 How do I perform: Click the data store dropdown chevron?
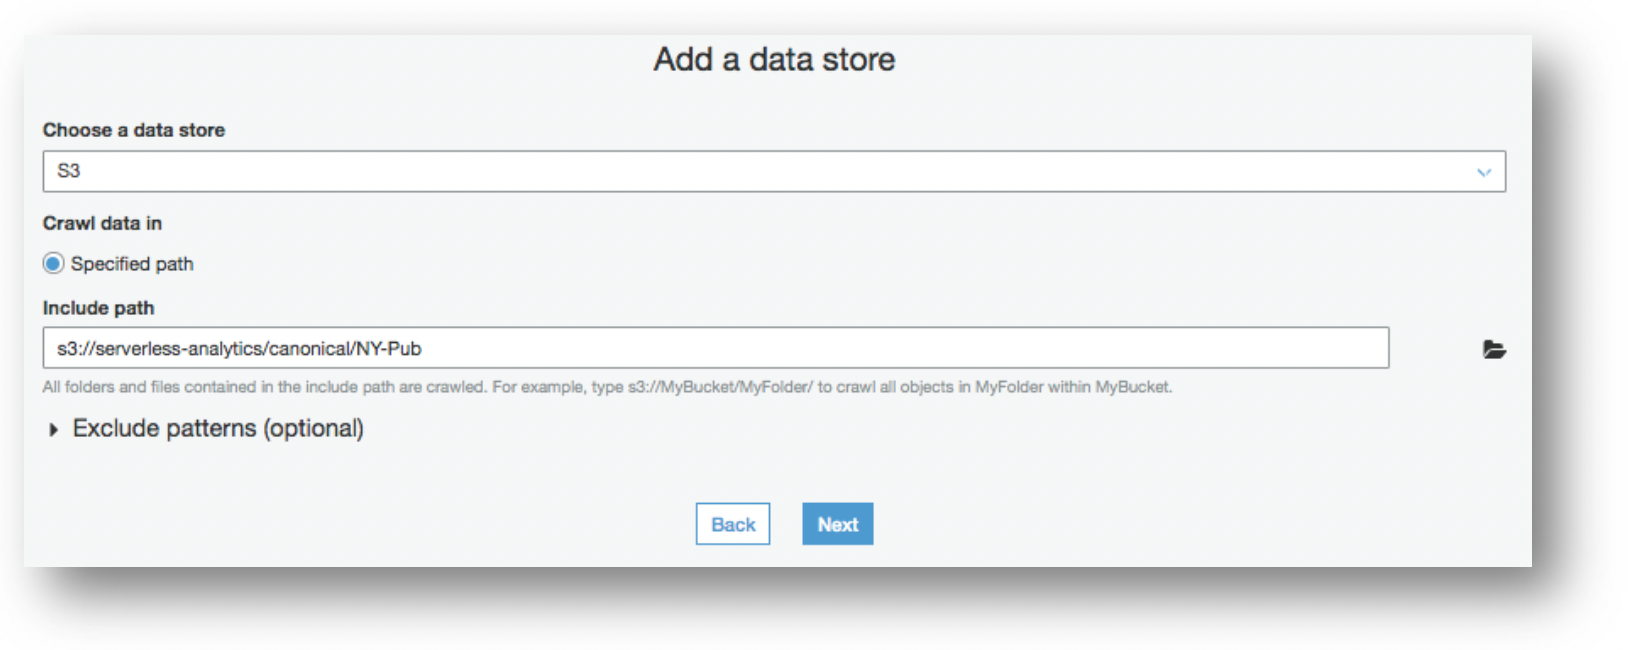[1484, 172]
